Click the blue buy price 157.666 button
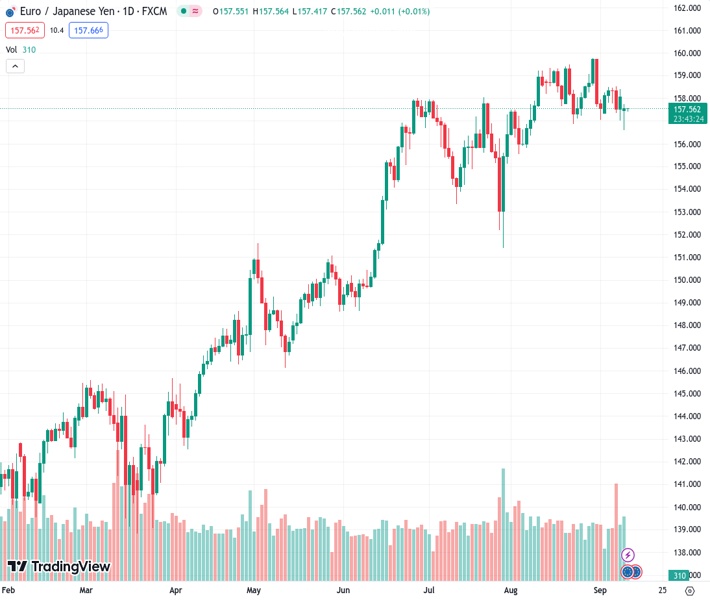 coord(88,30)
